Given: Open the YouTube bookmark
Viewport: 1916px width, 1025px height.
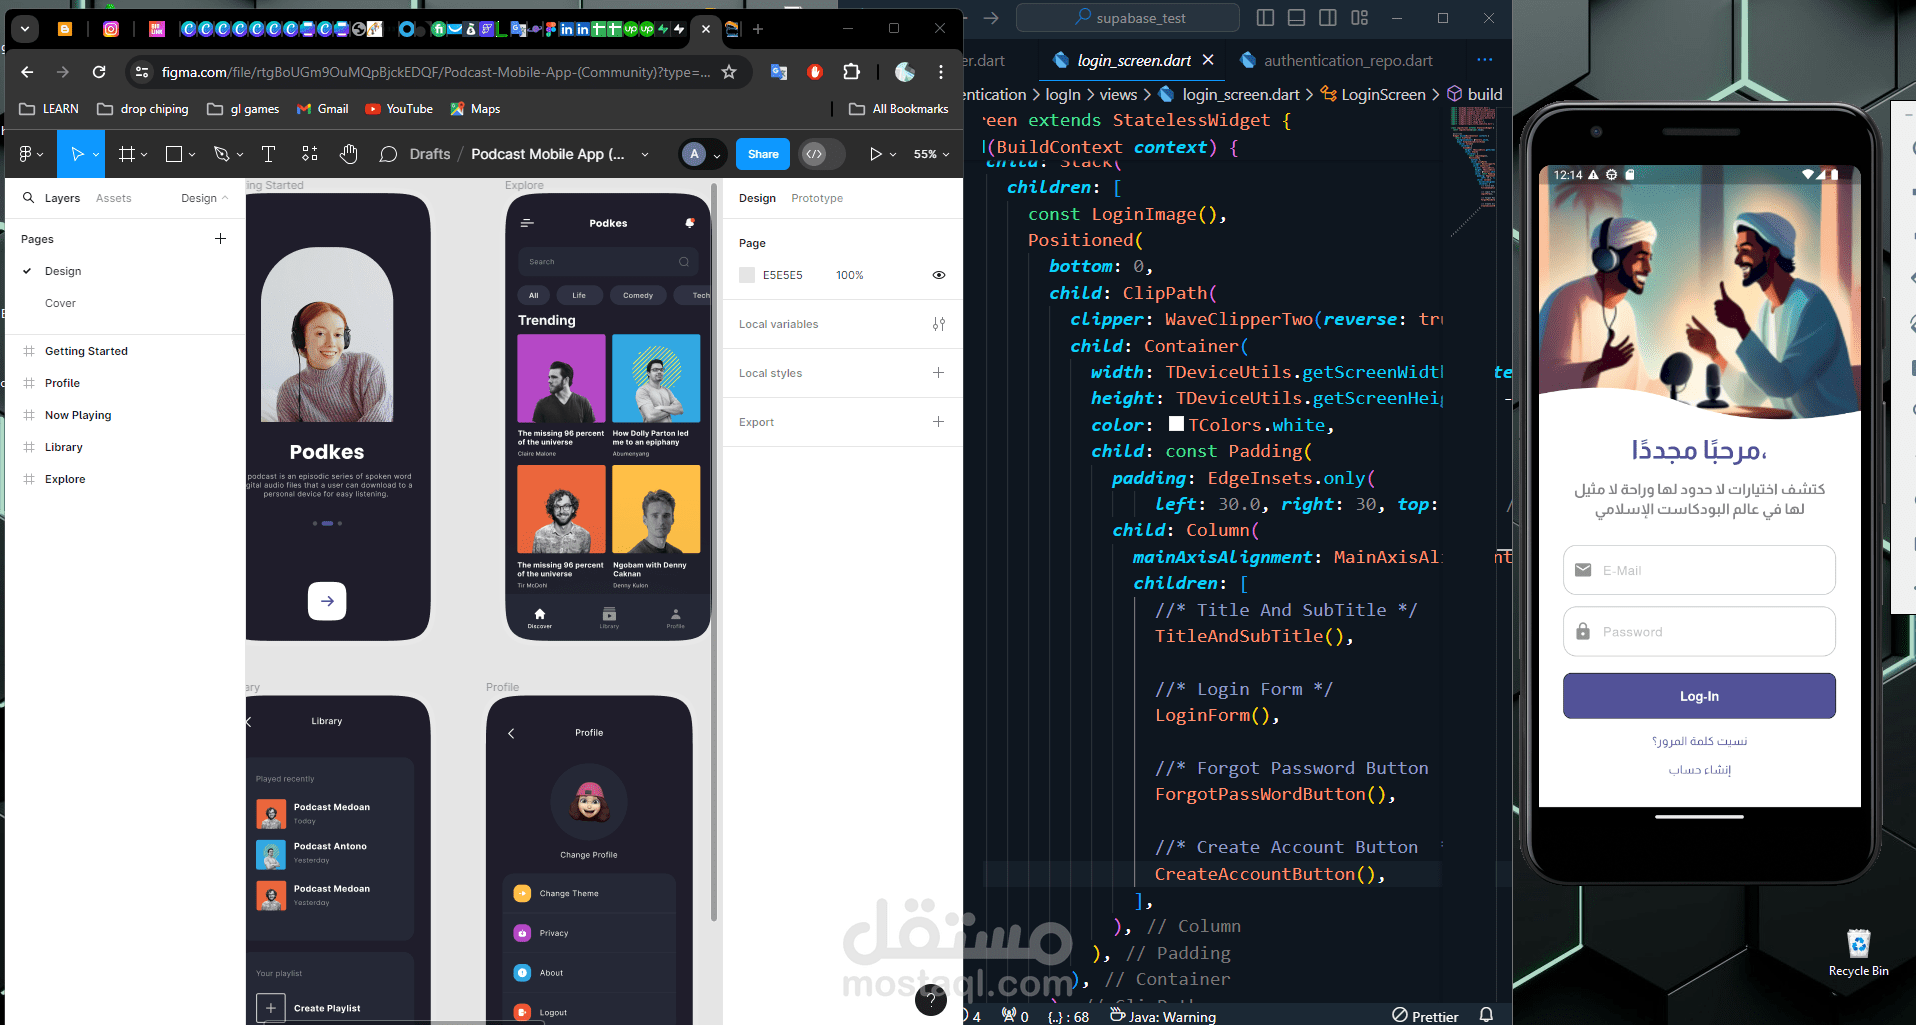Looking at the screenshot, I should 399,109.
